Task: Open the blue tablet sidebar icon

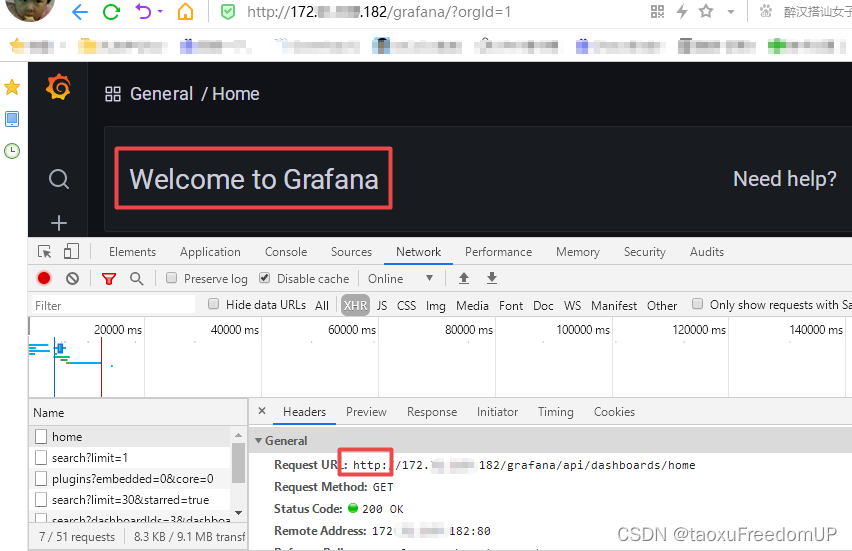Action: [12, 119]
